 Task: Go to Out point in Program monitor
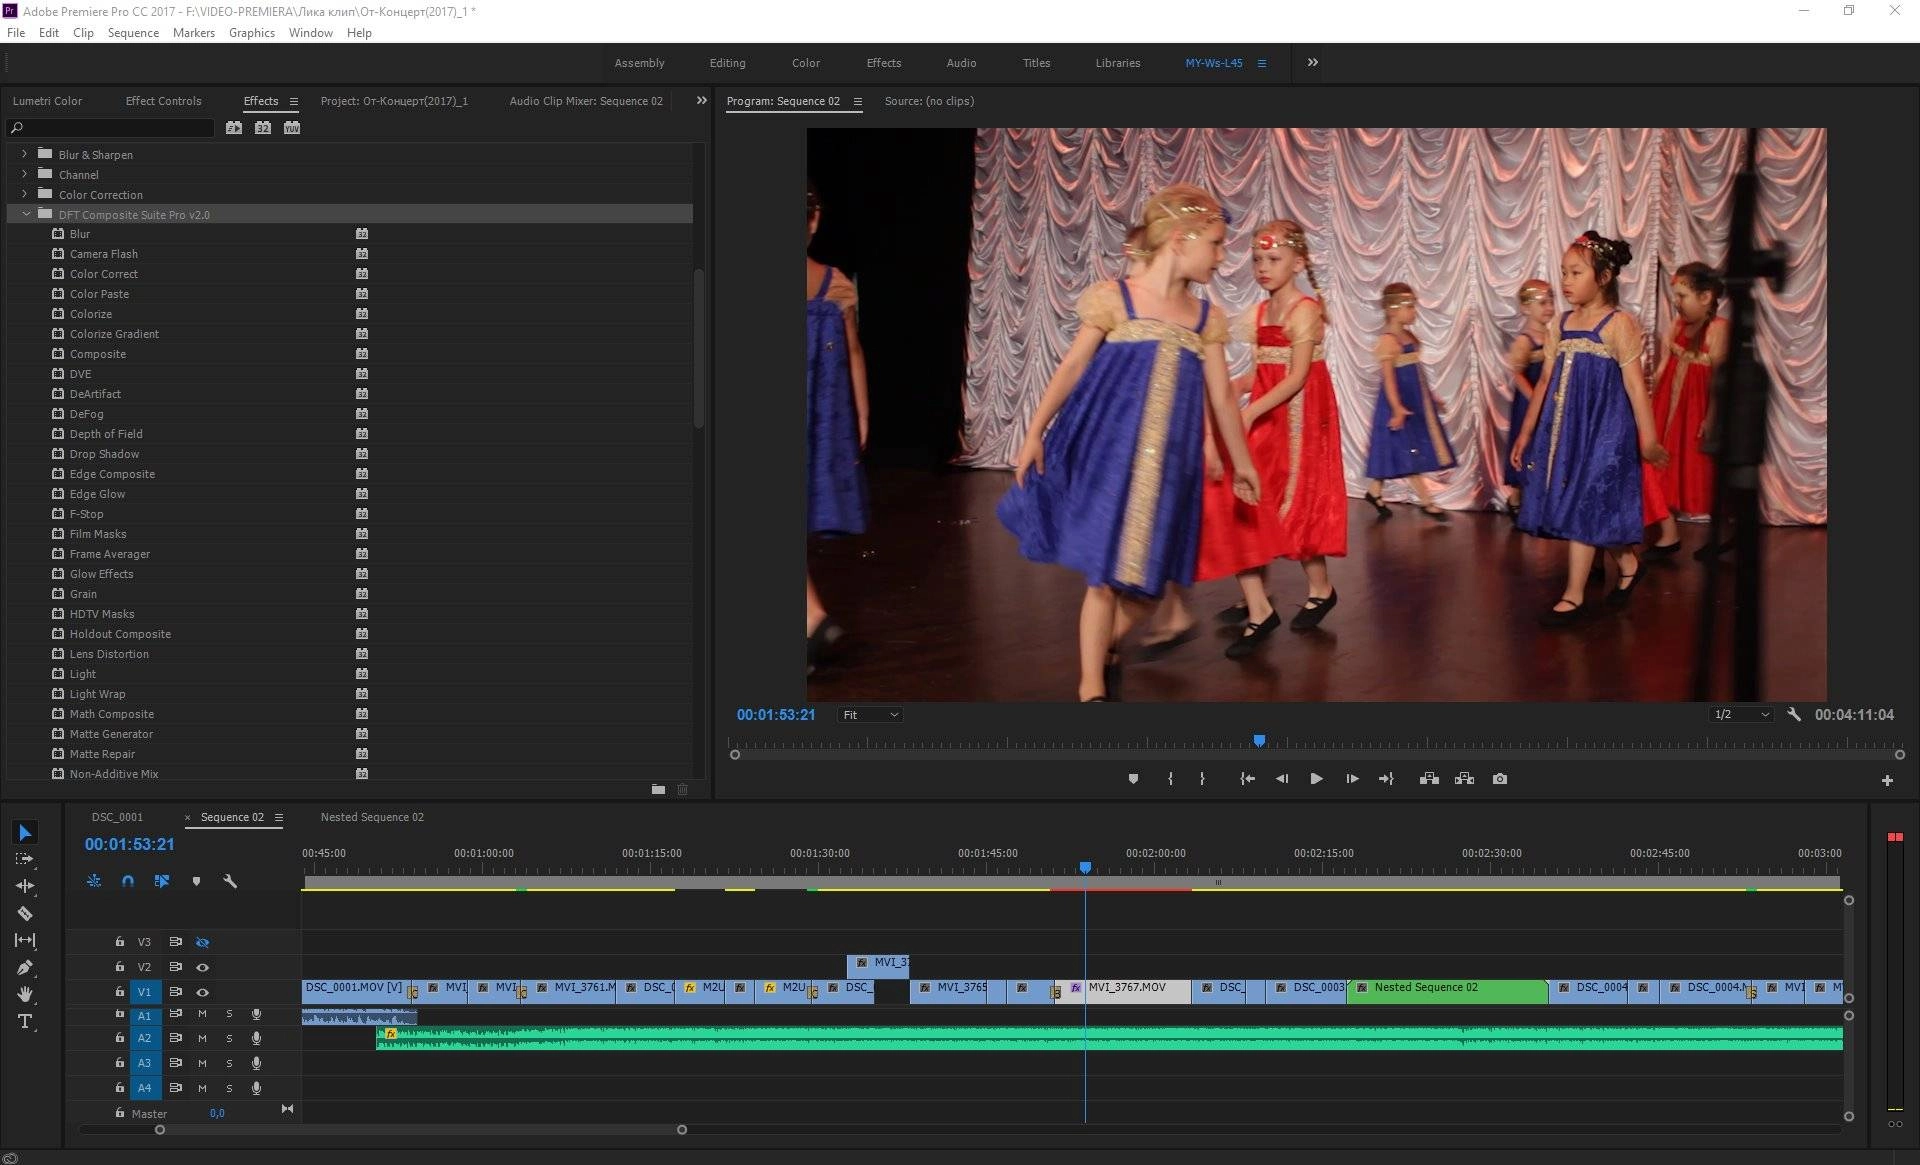(1386, 779)
